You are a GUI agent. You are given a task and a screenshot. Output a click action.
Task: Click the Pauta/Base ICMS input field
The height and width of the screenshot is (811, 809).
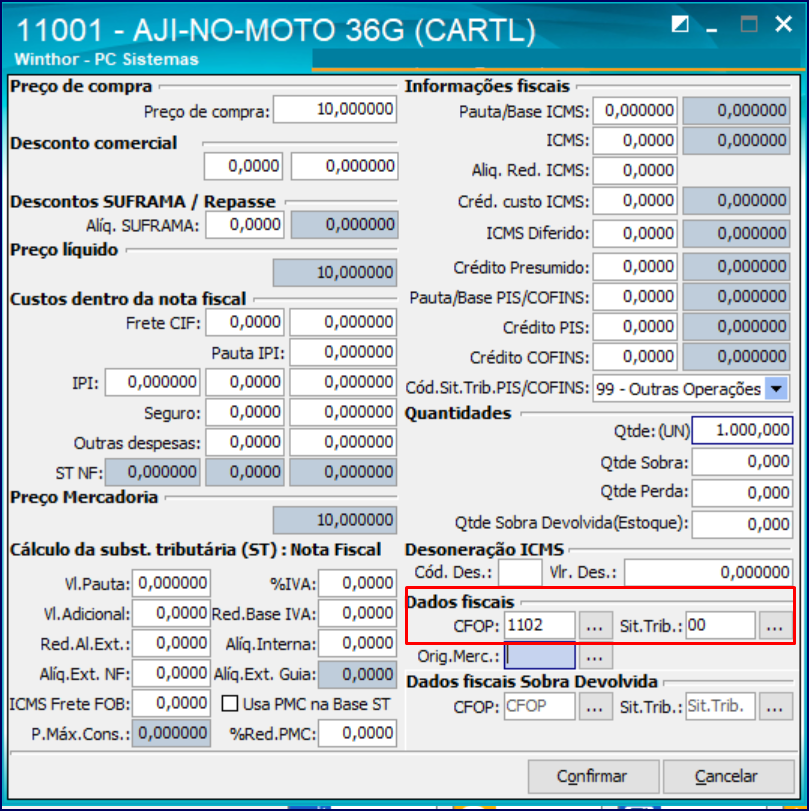pyautogui.click(x=635, y=111)
